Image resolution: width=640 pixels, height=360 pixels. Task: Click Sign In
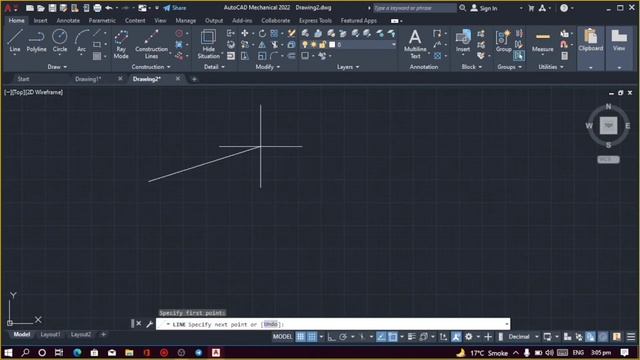[484, 8]
